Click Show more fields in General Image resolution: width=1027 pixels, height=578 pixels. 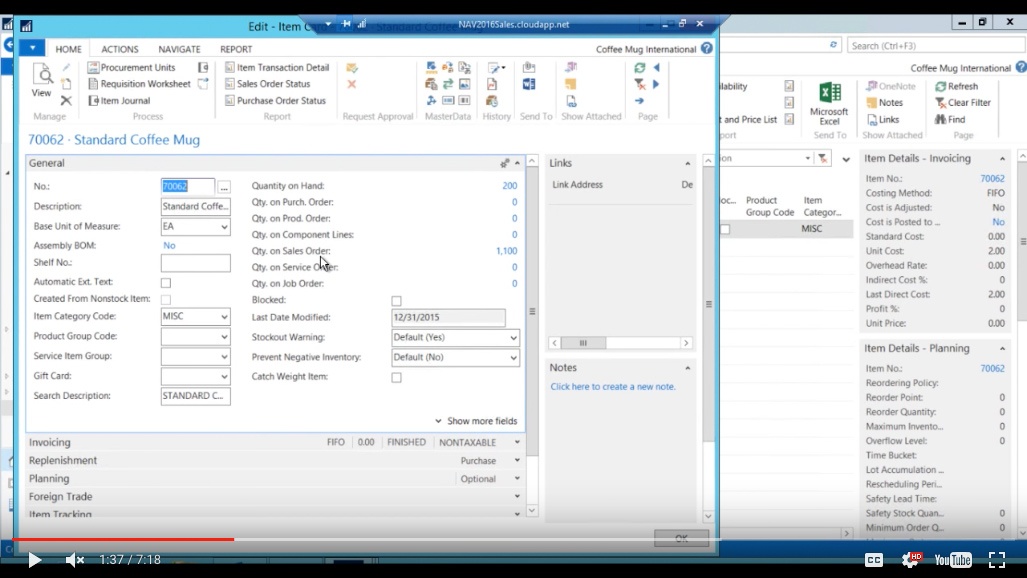point(476,421)
